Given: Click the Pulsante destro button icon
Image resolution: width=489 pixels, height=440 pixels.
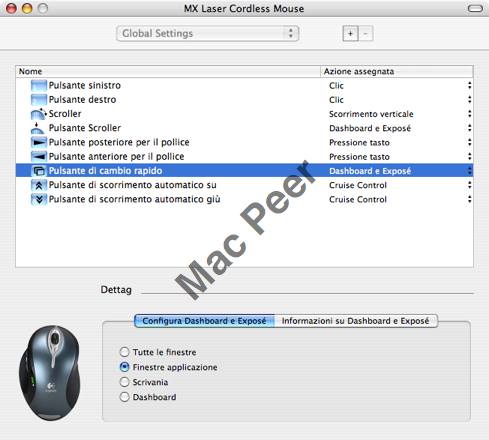Looking at the screenshot, I should pos(39,100).
